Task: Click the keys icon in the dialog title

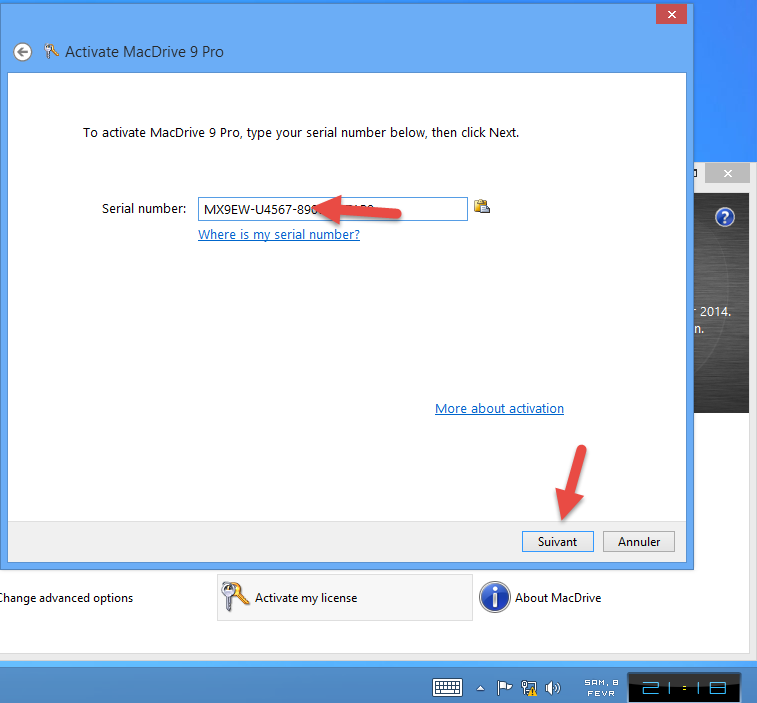Action: [x=51, y=51]
